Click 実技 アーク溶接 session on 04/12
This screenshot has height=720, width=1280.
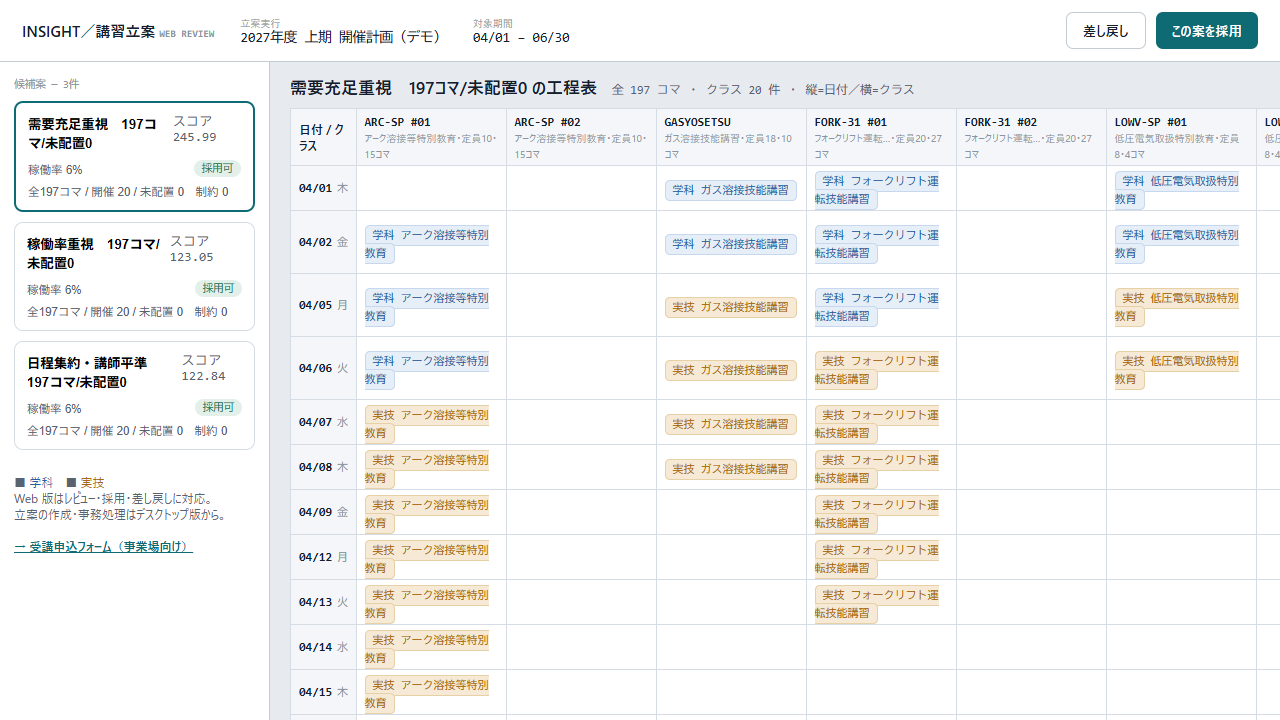click(427, 559)
